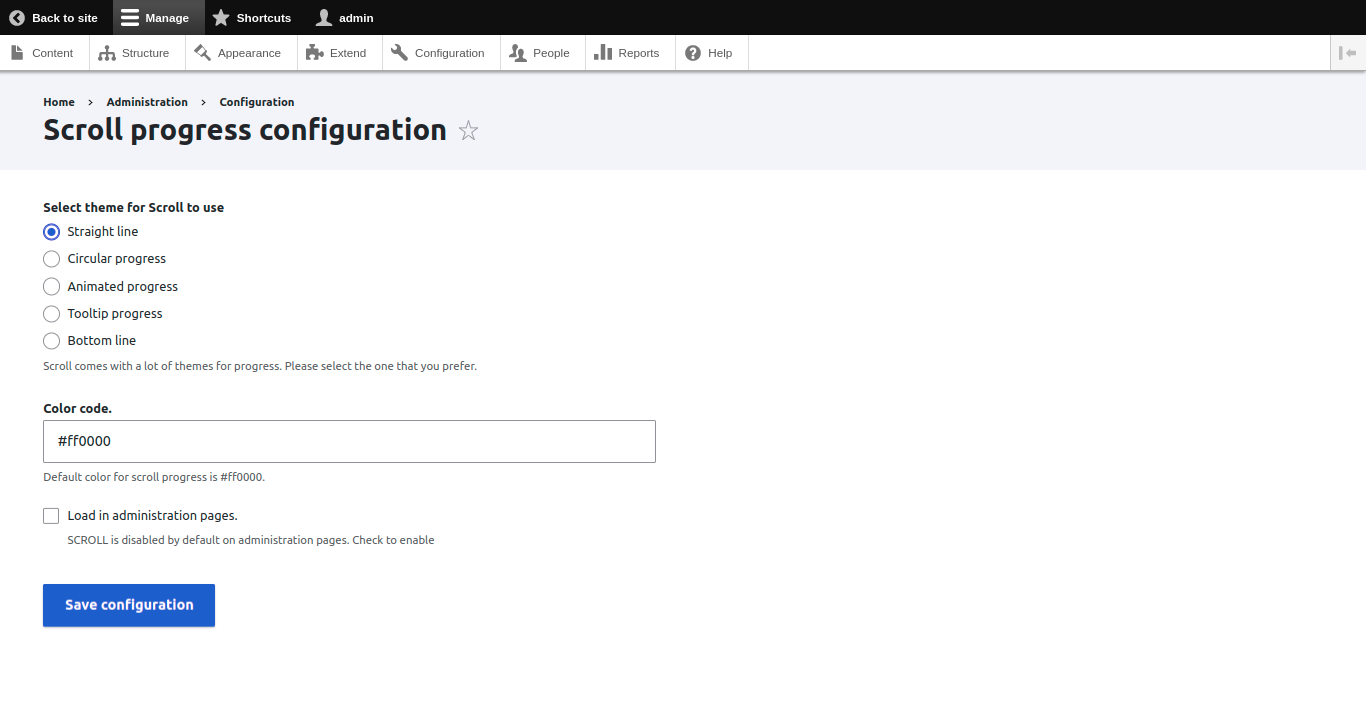Select the Bottom line radio option

[51, 340]
